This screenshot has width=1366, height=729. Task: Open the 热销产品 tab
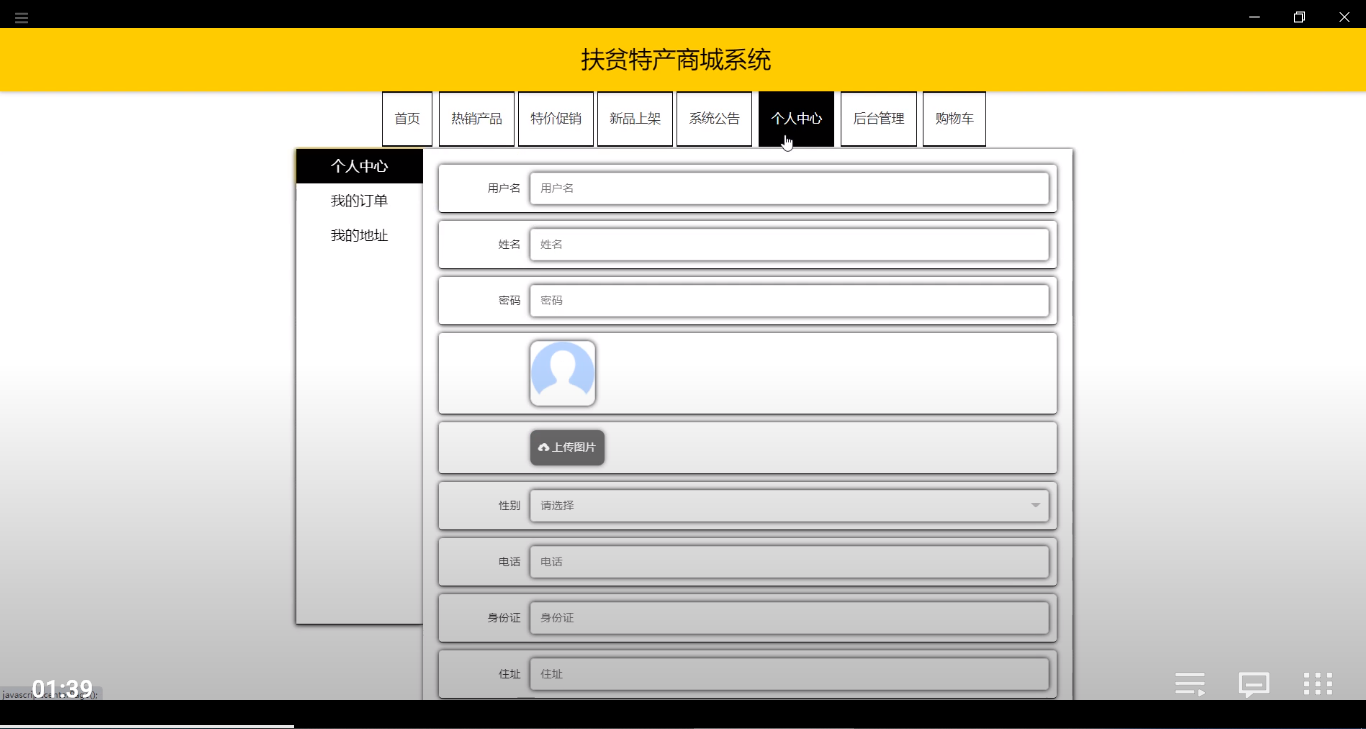(x=476, y=119)
